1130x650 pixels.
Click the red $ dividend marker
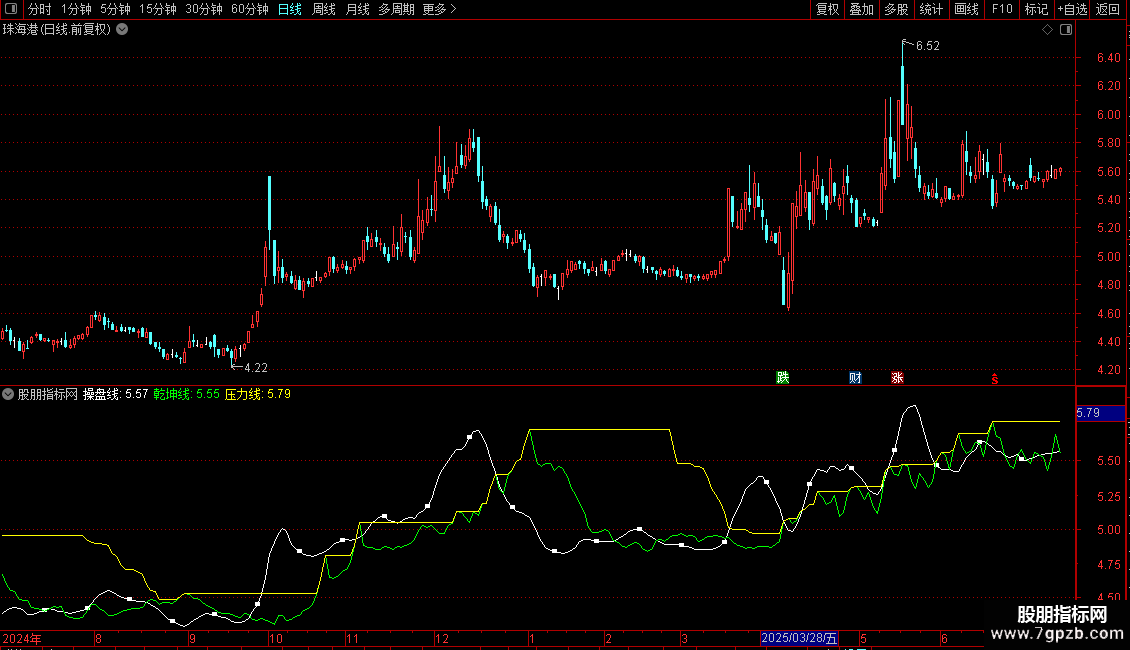(x=995, y=379)
